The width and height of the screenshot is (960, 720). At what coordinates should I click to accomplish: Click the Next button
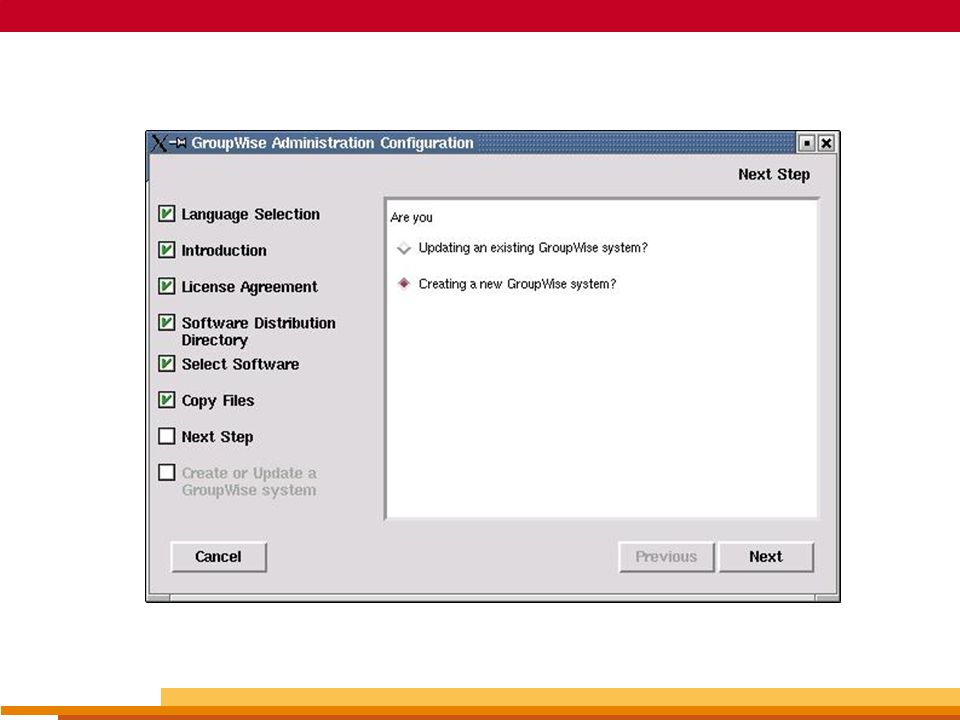pyautogui.click(x=766, y=557)
